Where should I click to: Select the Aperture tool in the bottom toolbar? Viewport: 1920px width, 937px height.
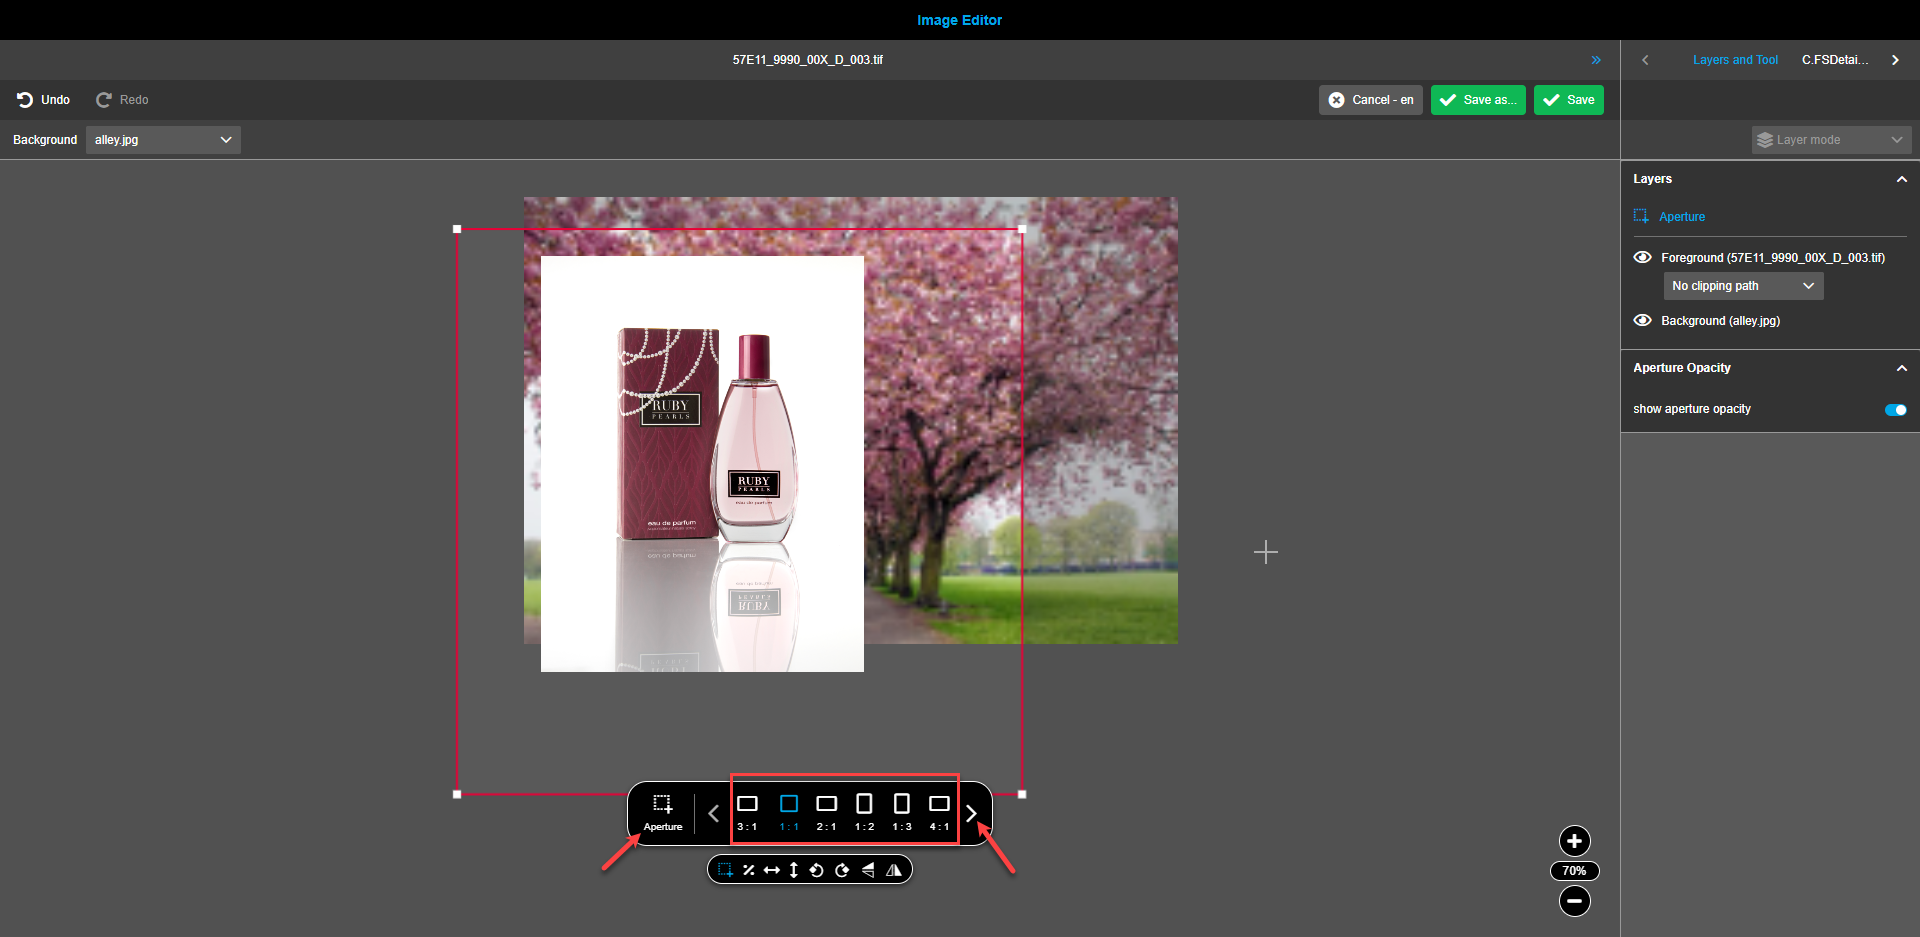(x=661, y=812)
